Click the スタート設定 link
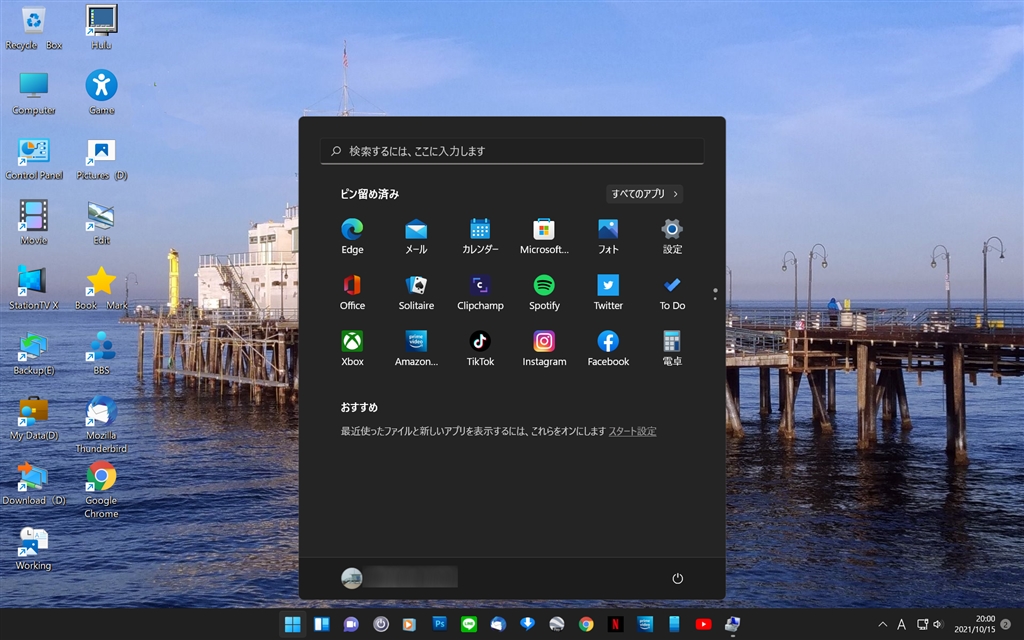This screenshot has height=640, width=1024. [632, 431]
